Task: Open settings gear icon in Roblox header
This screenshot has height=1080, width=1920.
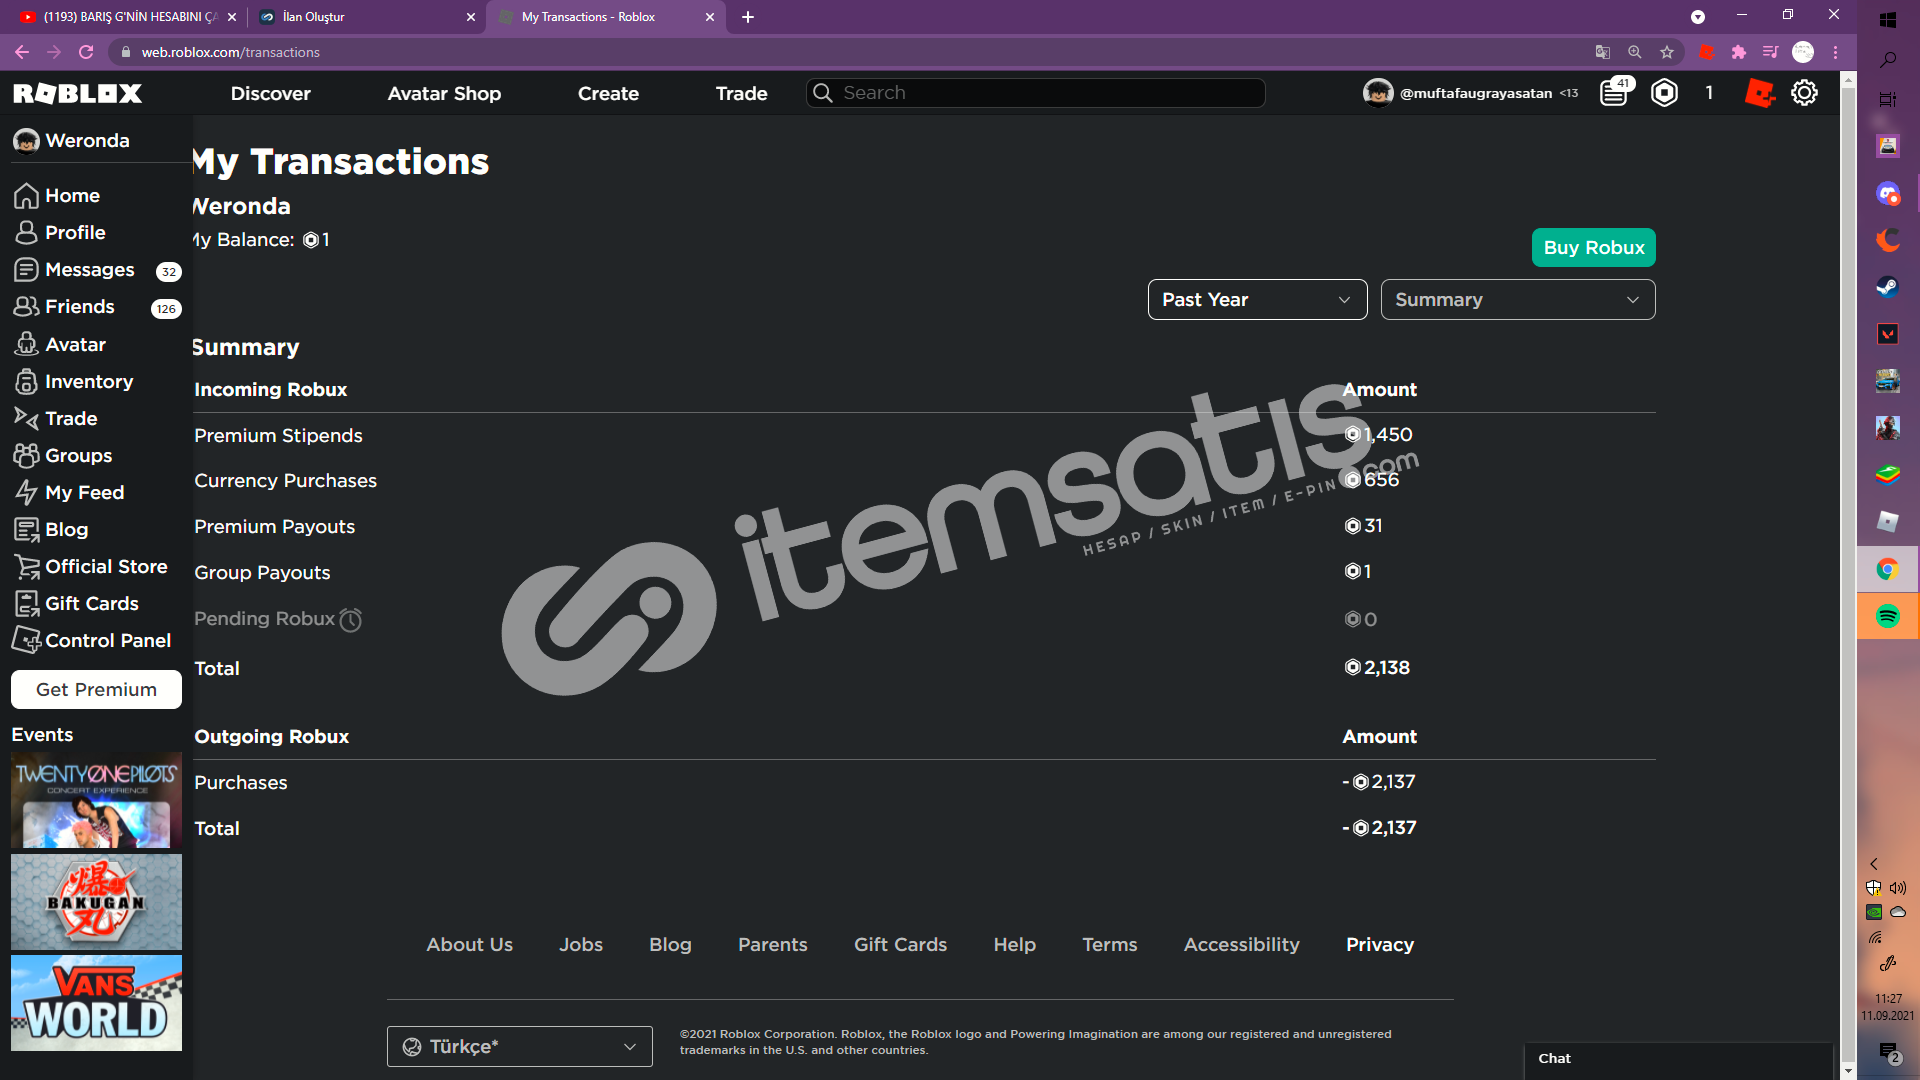Action: pyautogui.click(x=1804, y=93)
